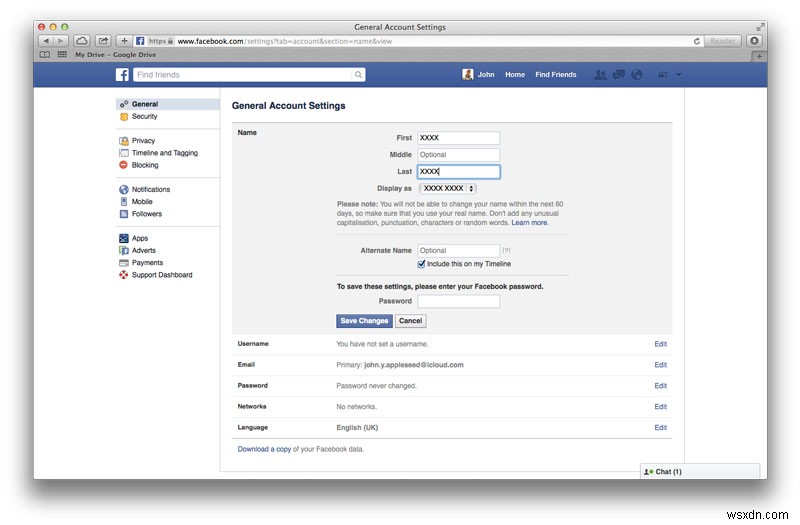Open Top Sites grid icon

(62, 55)
